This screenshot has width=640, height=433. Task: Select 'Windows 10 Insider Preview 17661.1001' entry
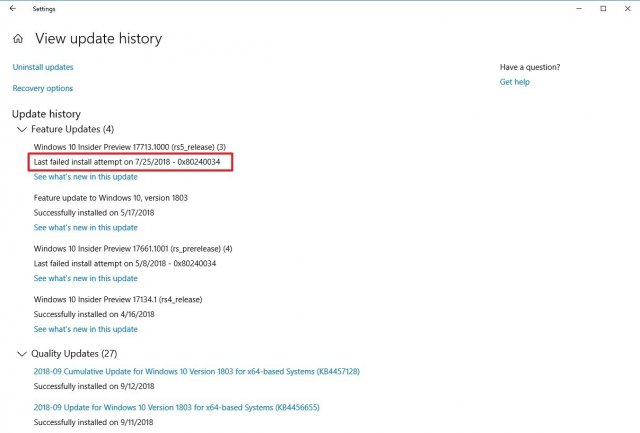[x=133, y=249]
